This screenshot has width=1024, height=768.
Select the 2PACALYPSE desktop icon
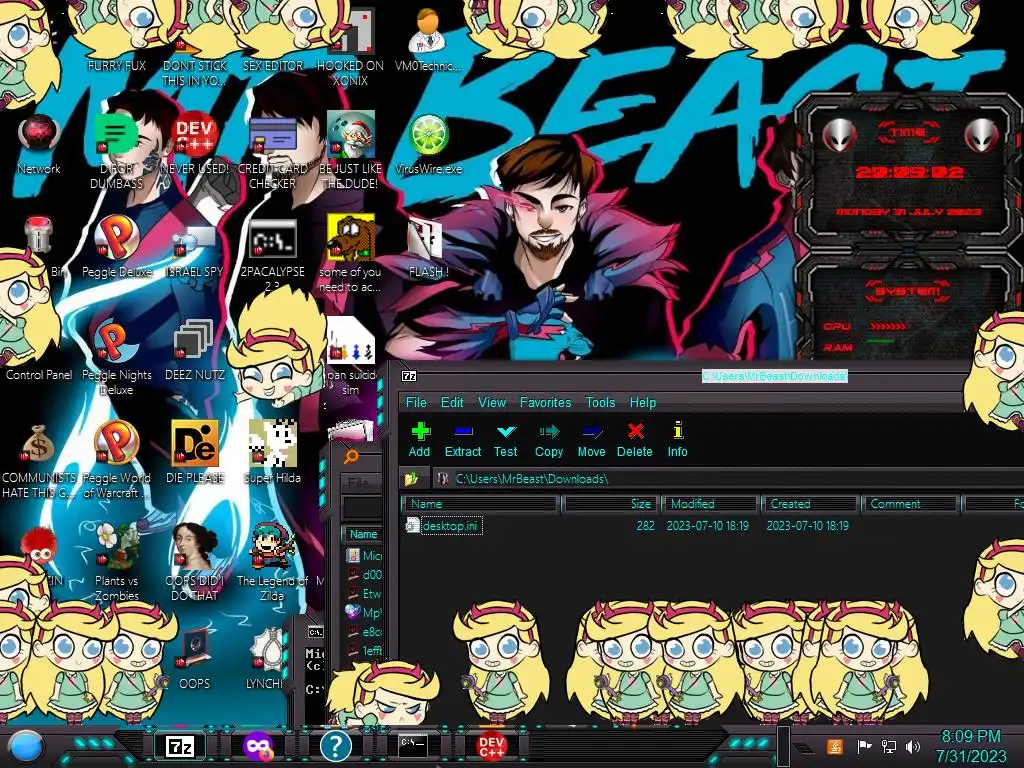pyautogui.click(x=273, y=253)
